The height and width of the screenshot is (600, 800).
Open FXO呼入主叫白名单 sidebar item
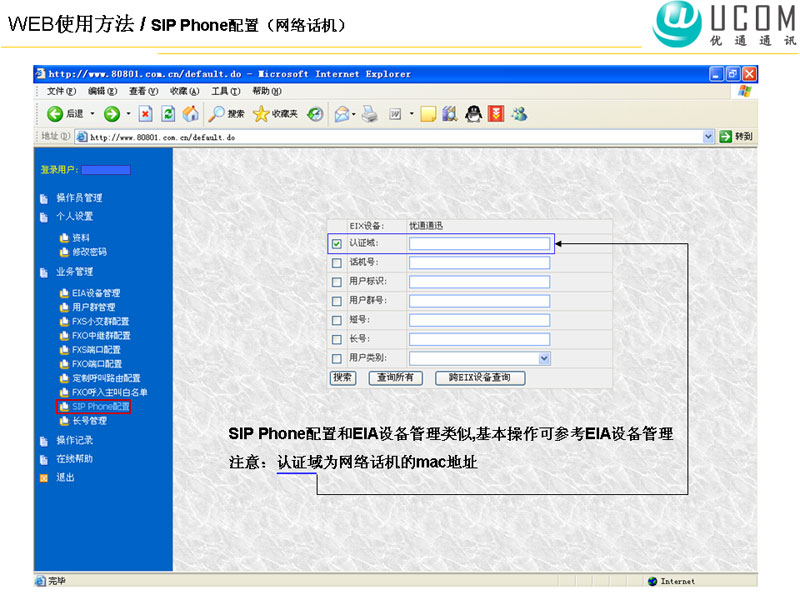[x=110, y=393]
